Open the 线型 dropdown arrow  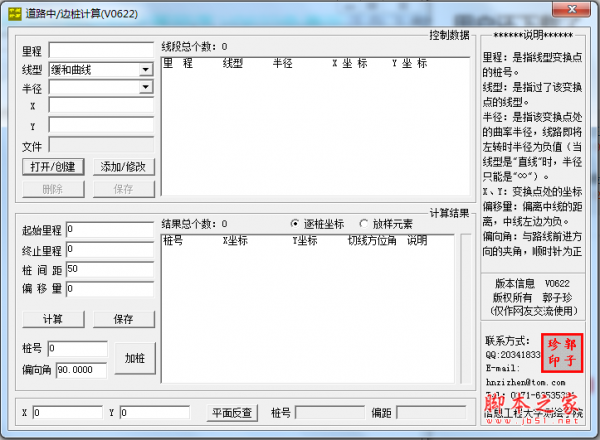tap(146, 70)
